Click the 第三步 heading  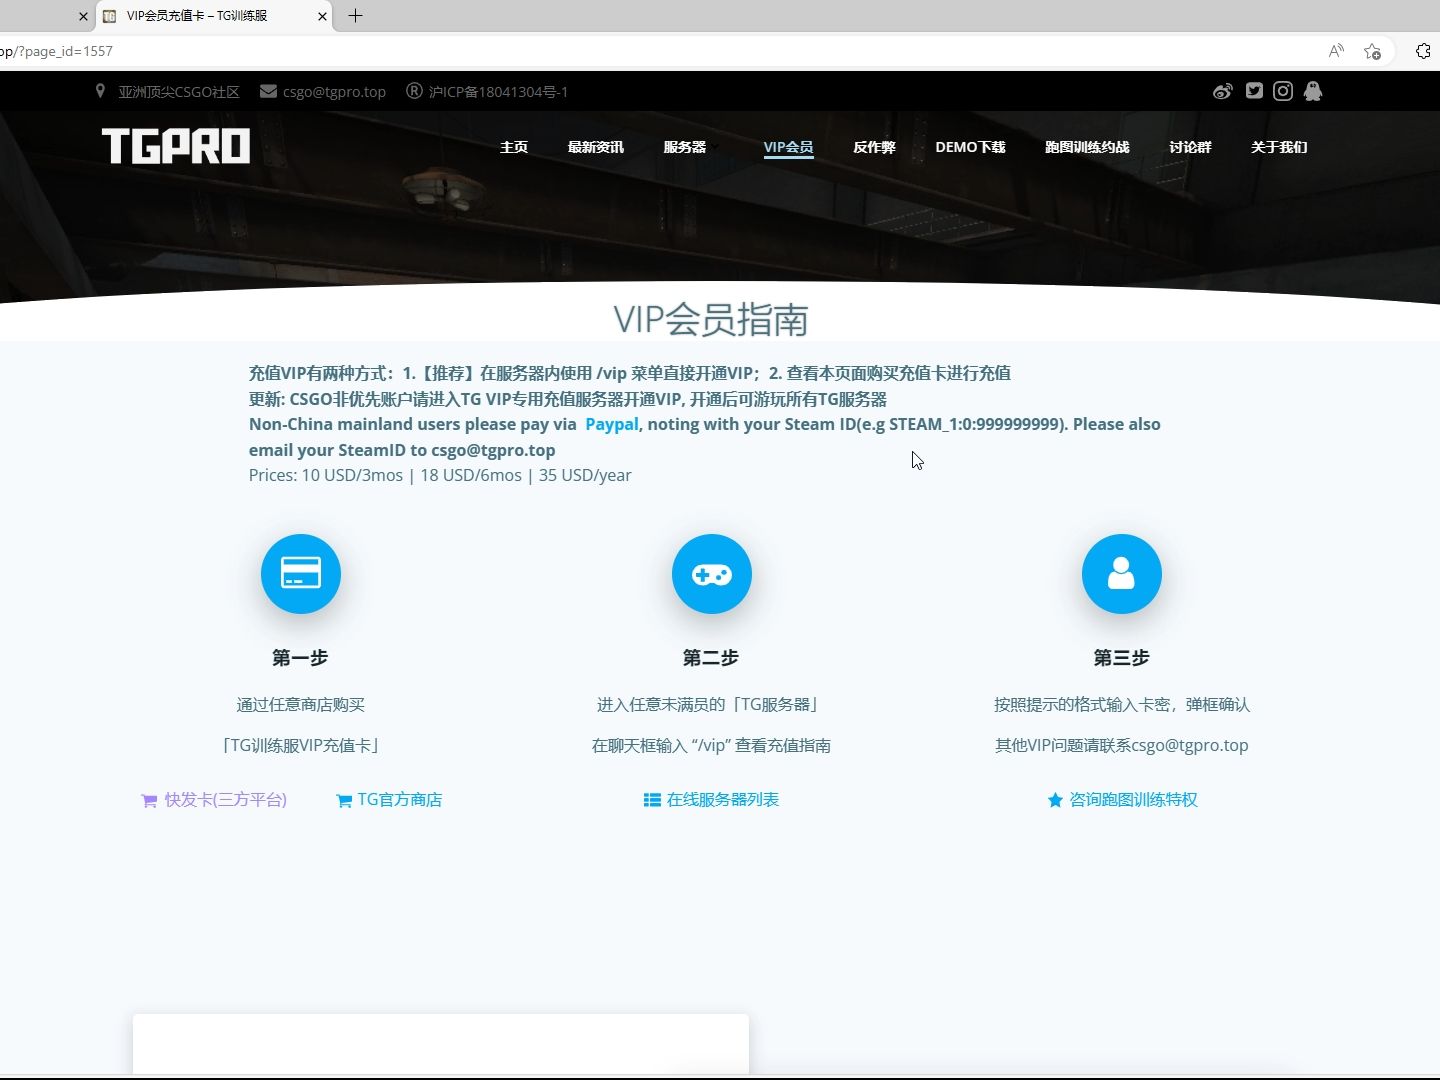coord(1122,658)
